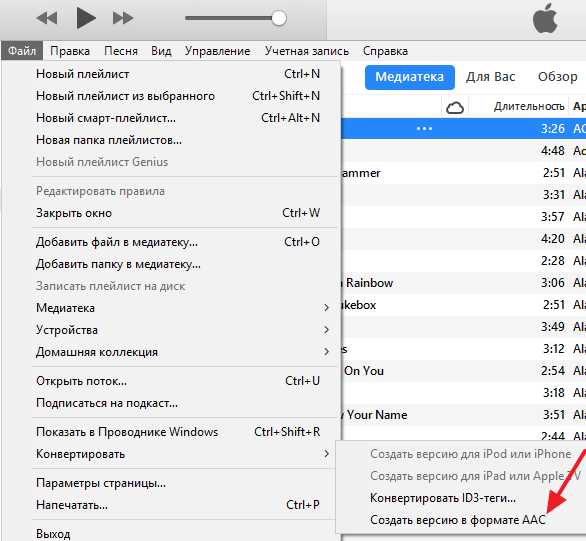Open the Вид menu
Image resolution: width=586 pixels, height=541 pixels.
point(161,51)
